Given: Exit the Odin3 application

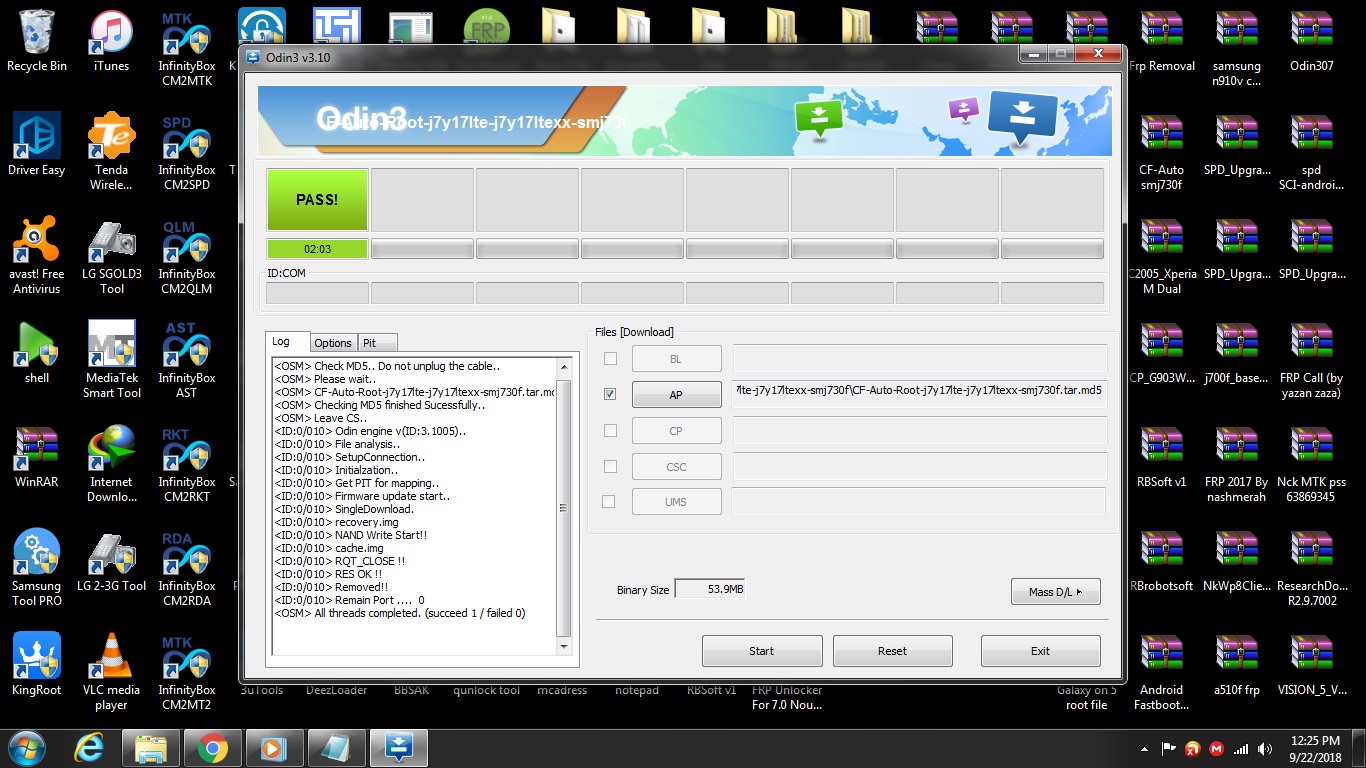Looking at the screenshot, I should tap(1040, 650).
